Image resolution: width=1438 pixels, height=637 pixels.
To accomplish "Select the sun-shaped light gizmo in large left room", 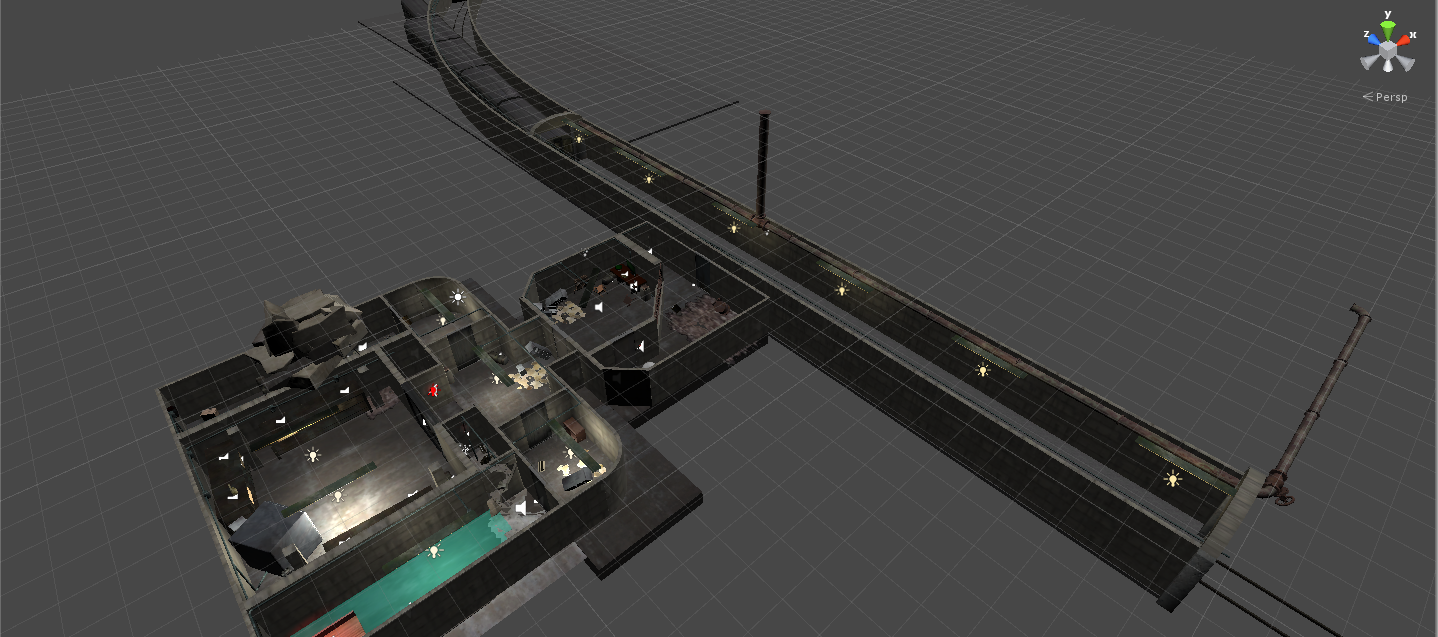I will pos(313,455).
